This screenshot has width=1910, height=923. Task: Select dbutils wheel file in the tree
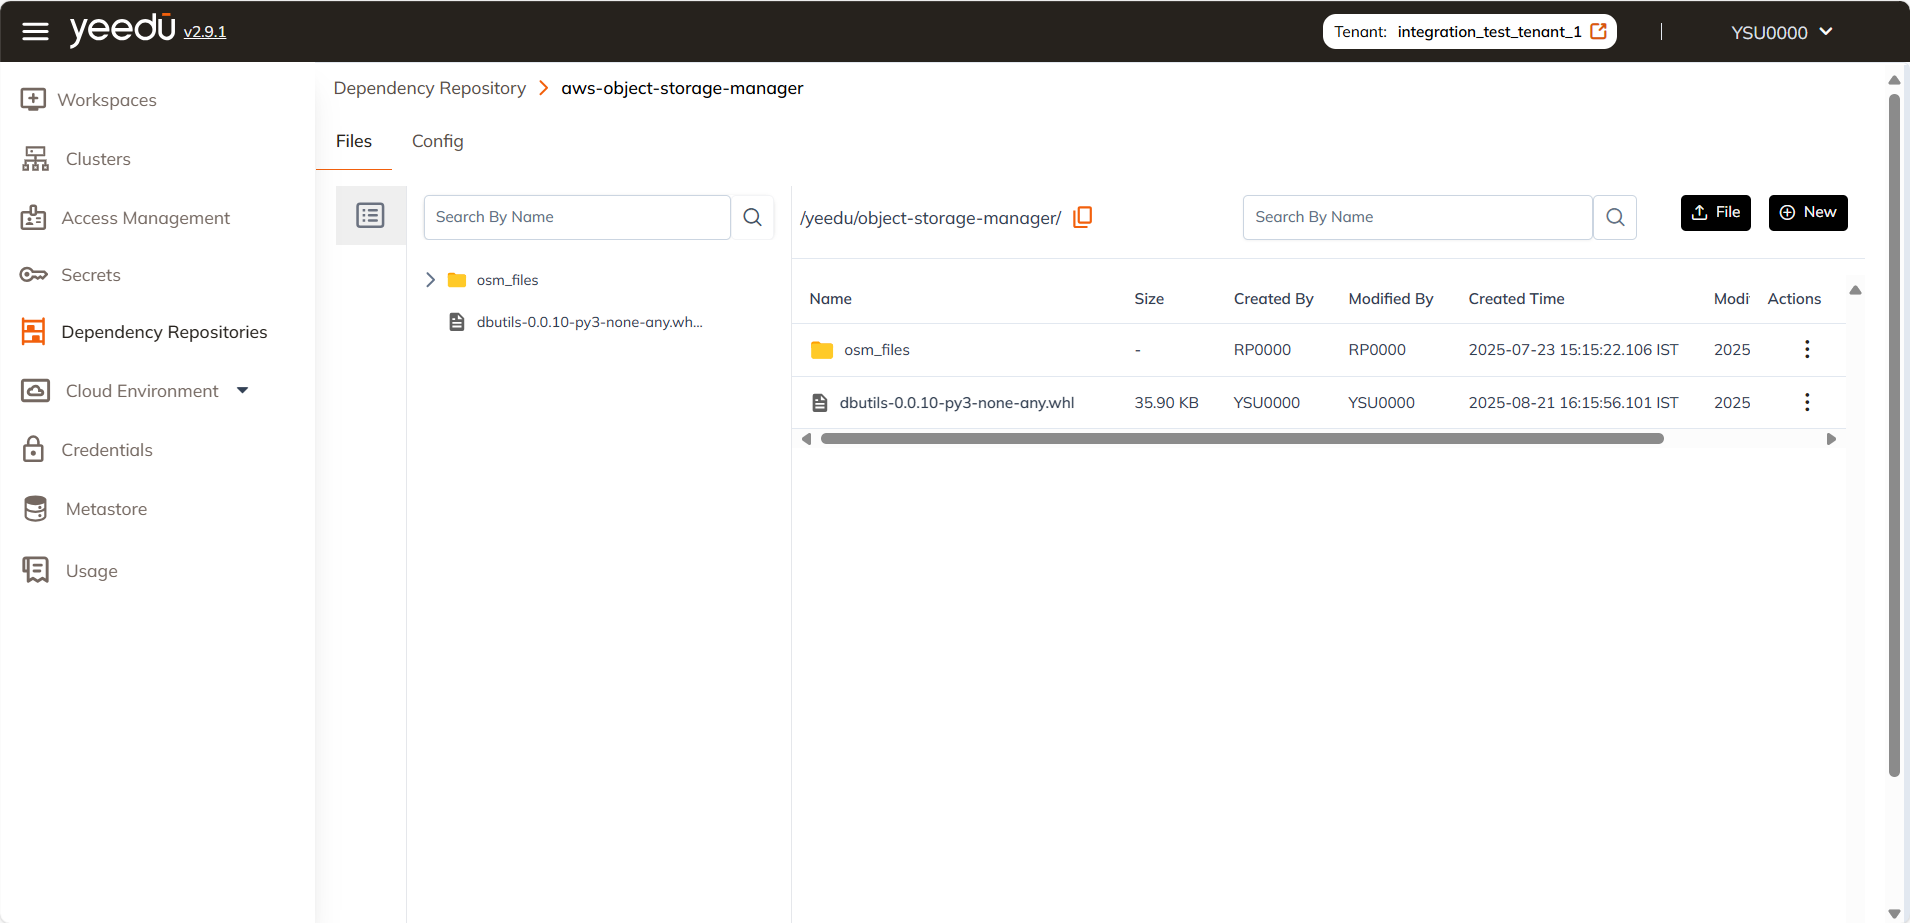click(588, 322)
